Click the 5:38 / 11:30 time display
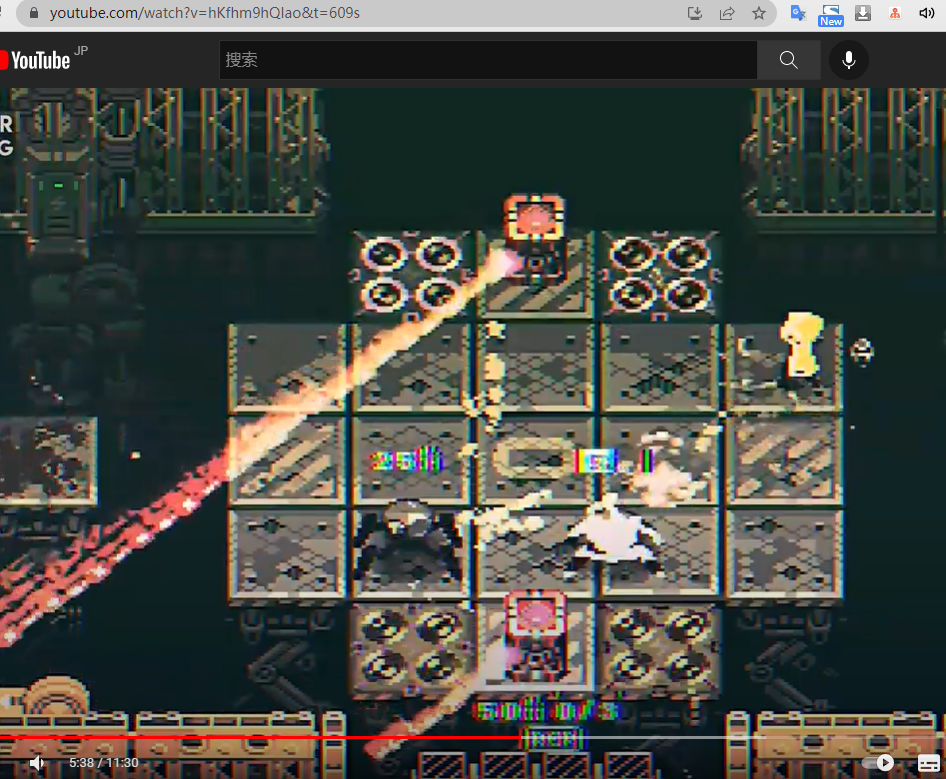The width and height of the screenshot is (946, 779). (x=104, y=763)
